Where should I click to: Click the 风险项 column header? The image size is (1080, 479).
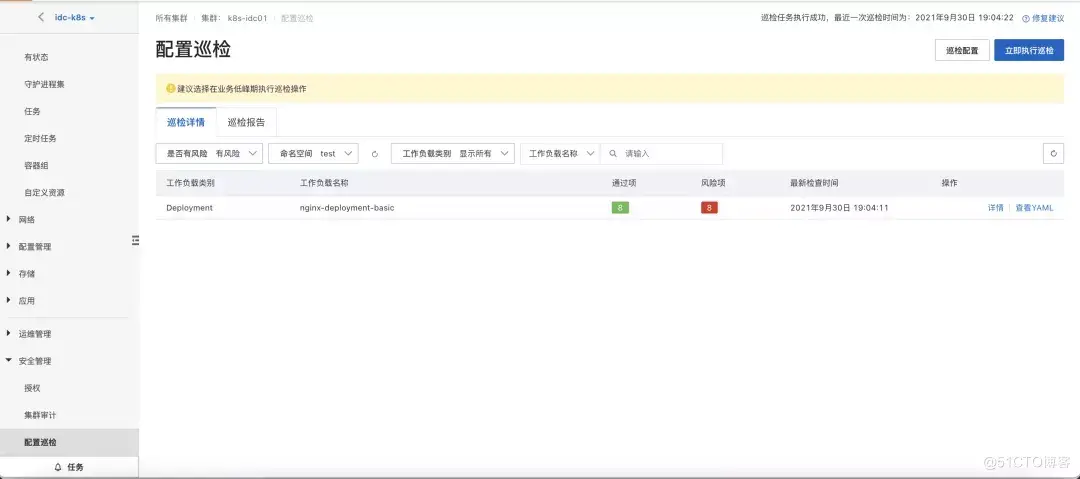713,183
